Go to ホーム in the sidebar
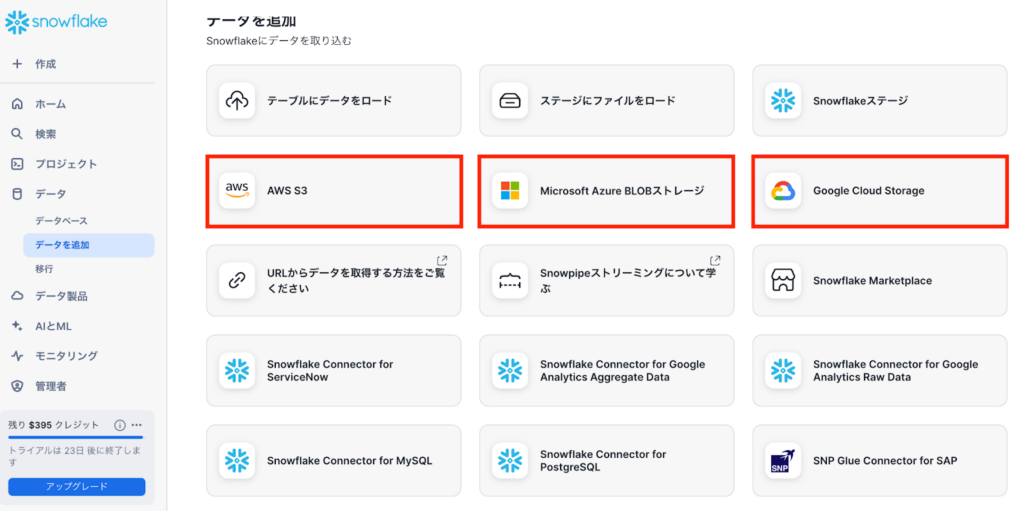1024x511 pixels. (x=50, y=104)
